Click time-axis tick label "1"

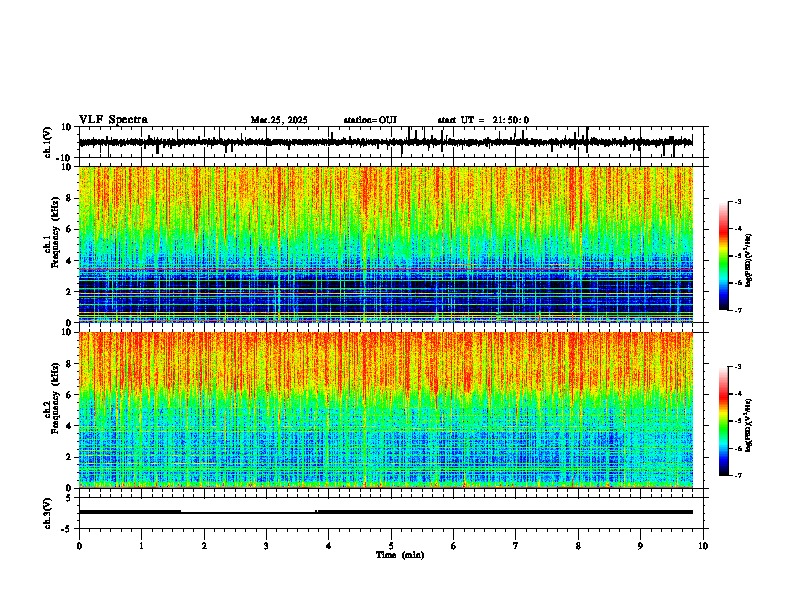click(x=141, y=546)
